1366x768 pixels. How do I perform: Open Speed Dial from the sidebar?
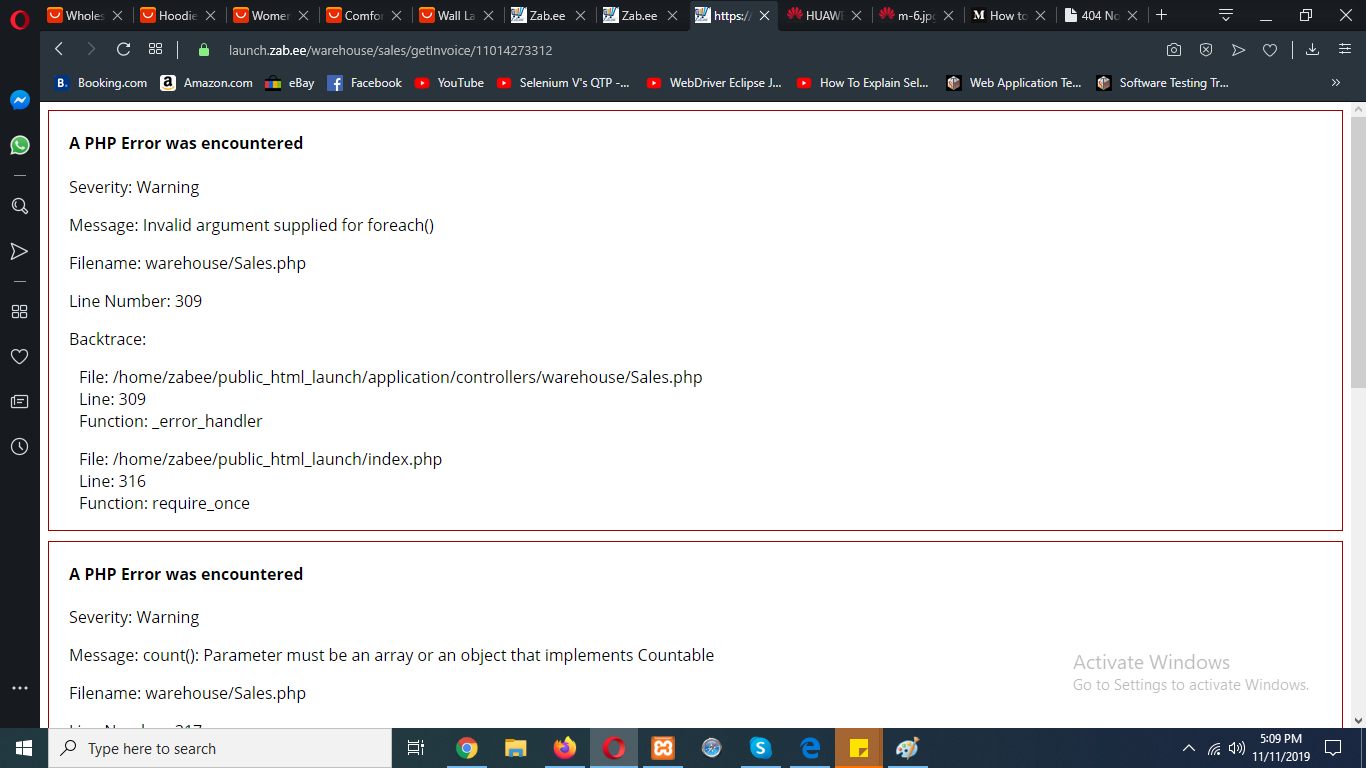point(19,311)
